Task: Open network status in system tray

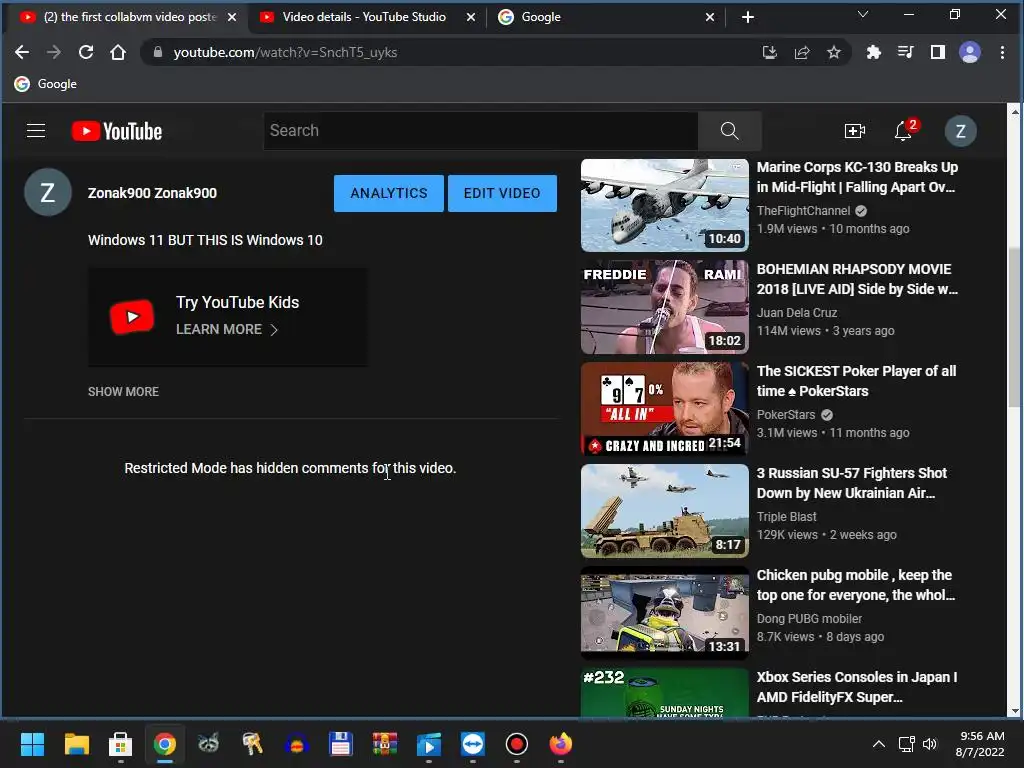Action: 906,744
